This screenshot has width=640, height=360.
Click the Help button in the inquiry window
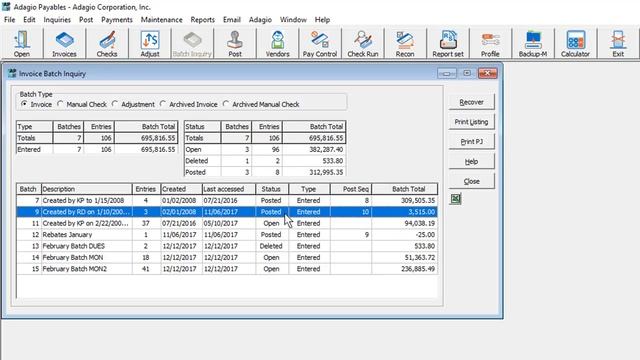pos(471,162)
